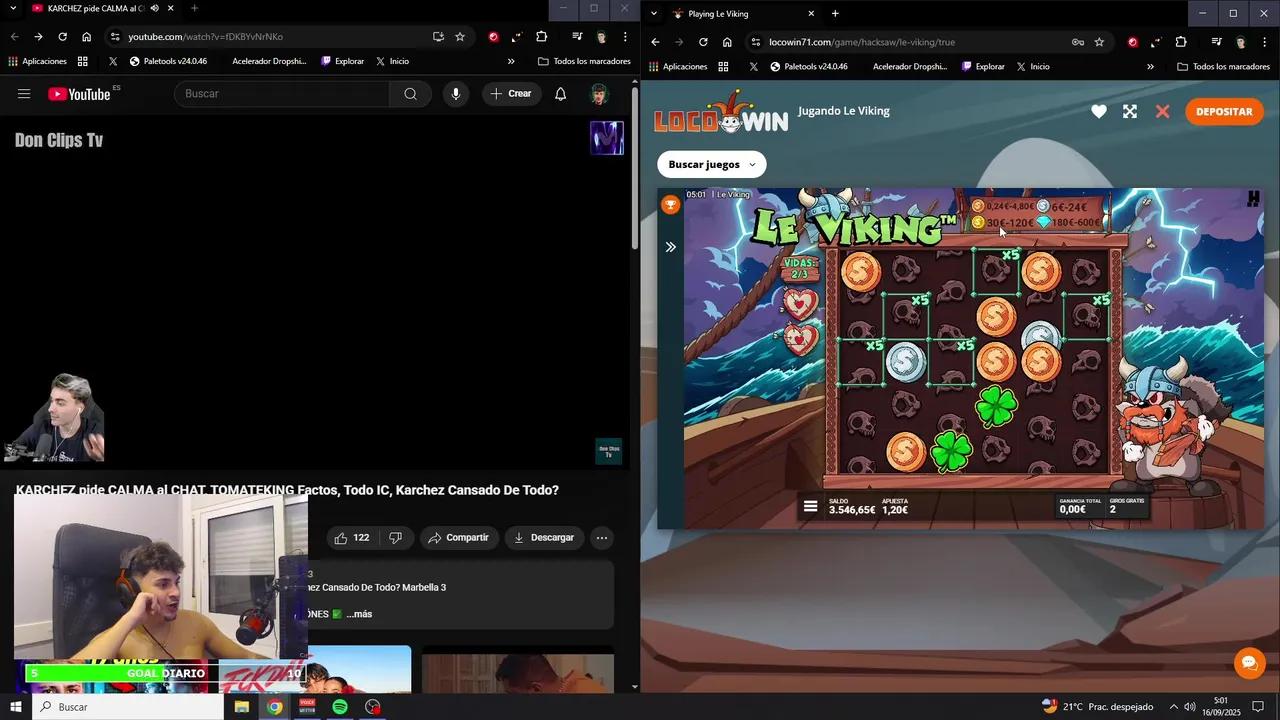1280x720 pixels.
Task: Click the Windows Start button
Action: [x=15, y=707]
